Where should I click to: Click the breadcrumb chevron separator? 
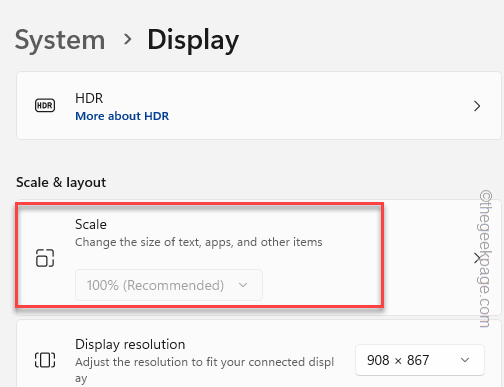coord(127,40)
